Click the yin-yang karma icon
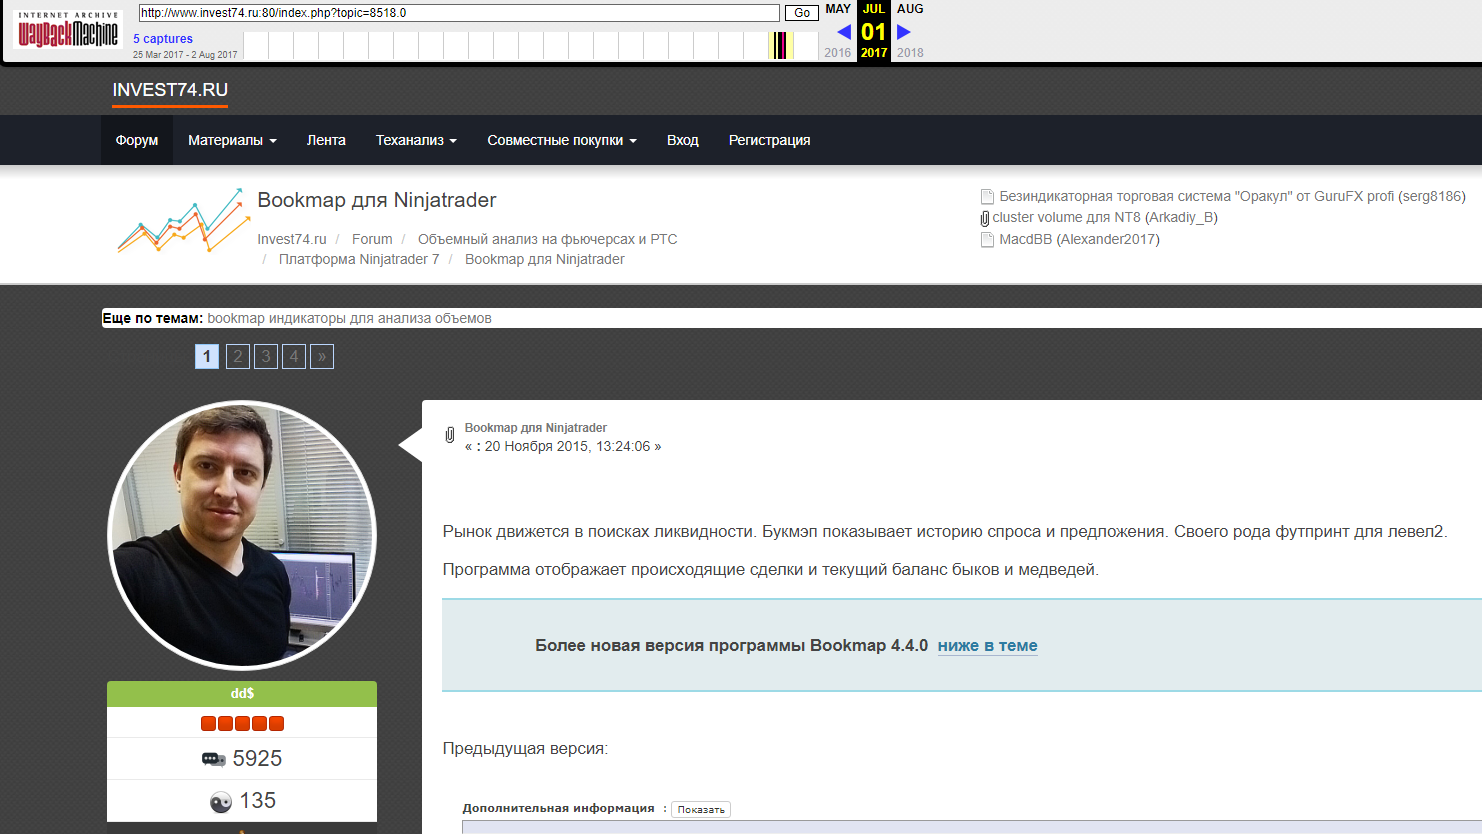The image size is (1482, 834). coord(221,801)
